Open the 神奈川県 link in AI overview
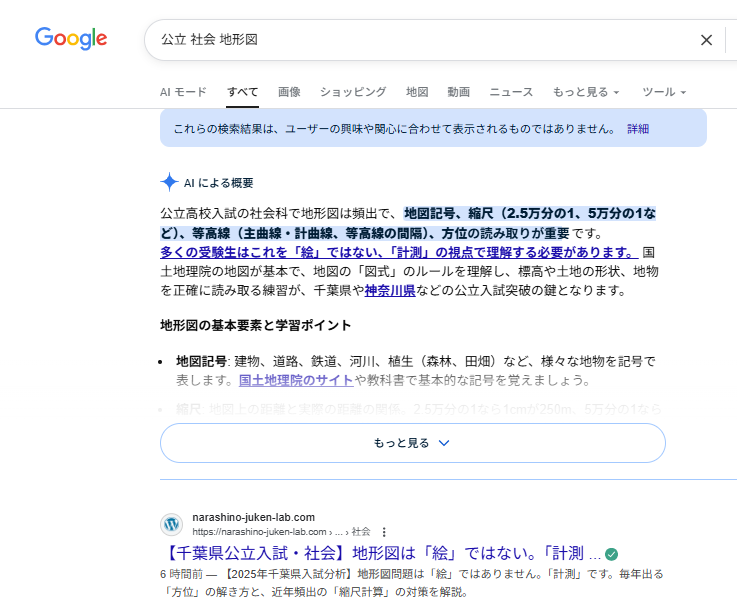The width and height of the screenshot is (737, 610). [x=390, y=291]
